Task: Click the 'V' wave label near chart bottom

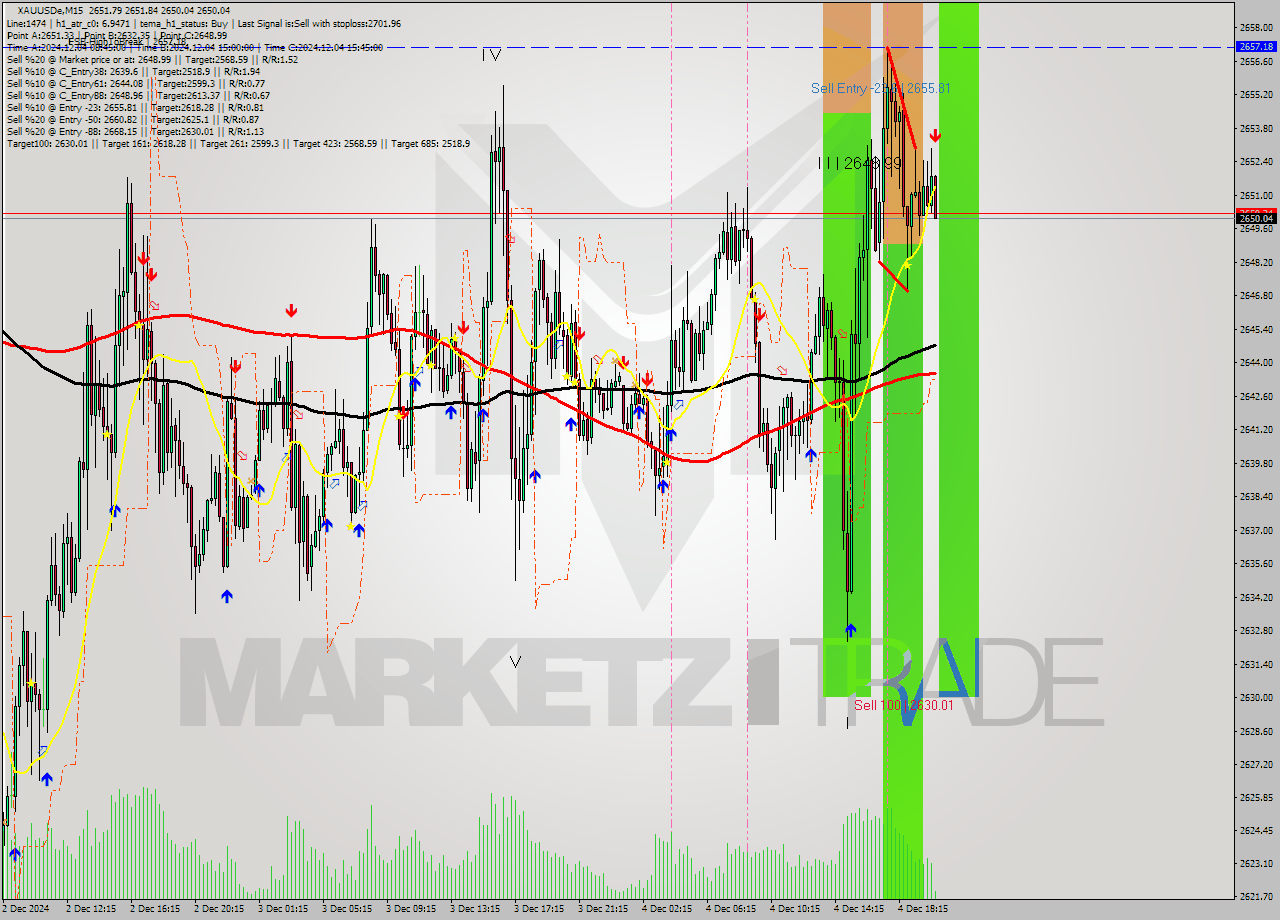Action: click(515, 661)
